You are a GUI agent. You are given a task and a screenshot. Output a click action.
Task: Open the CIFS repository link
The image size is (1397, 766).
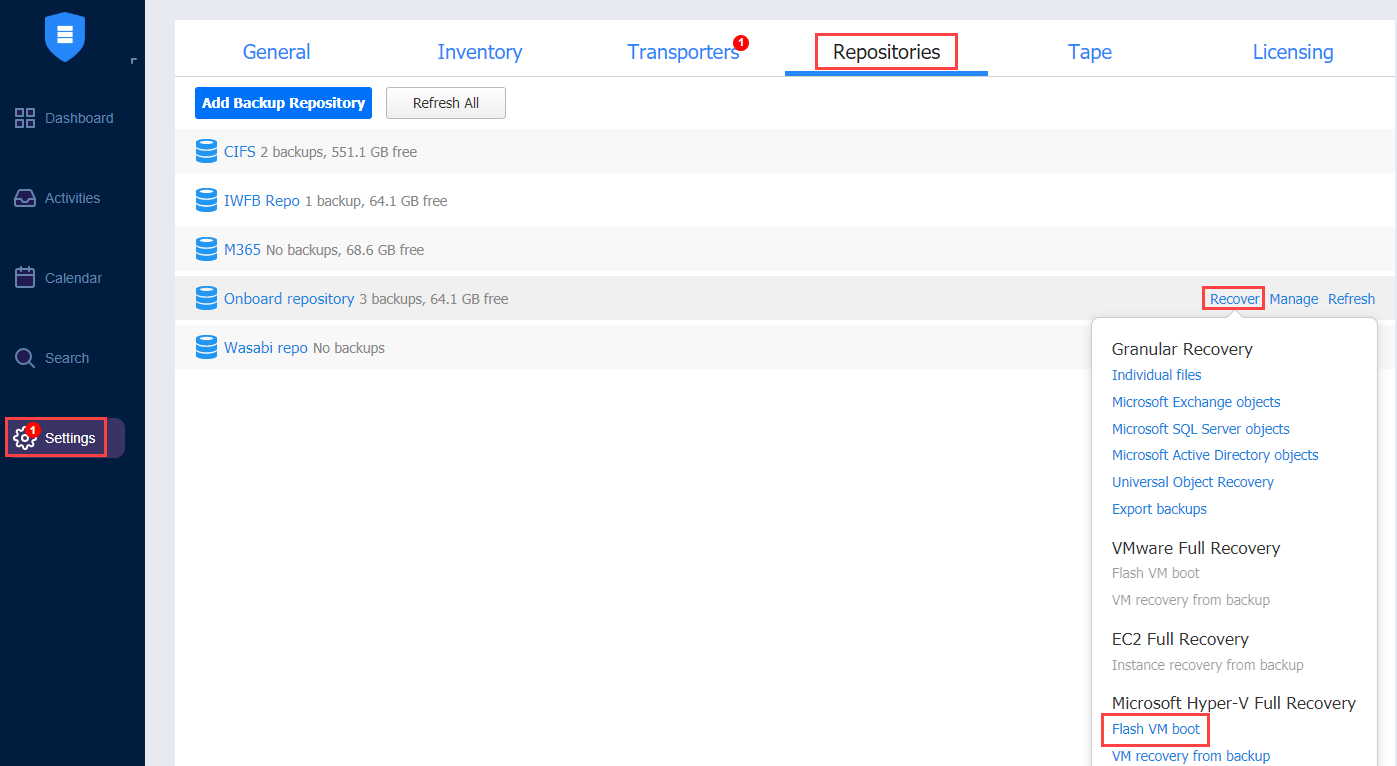[x=240, y=152]
